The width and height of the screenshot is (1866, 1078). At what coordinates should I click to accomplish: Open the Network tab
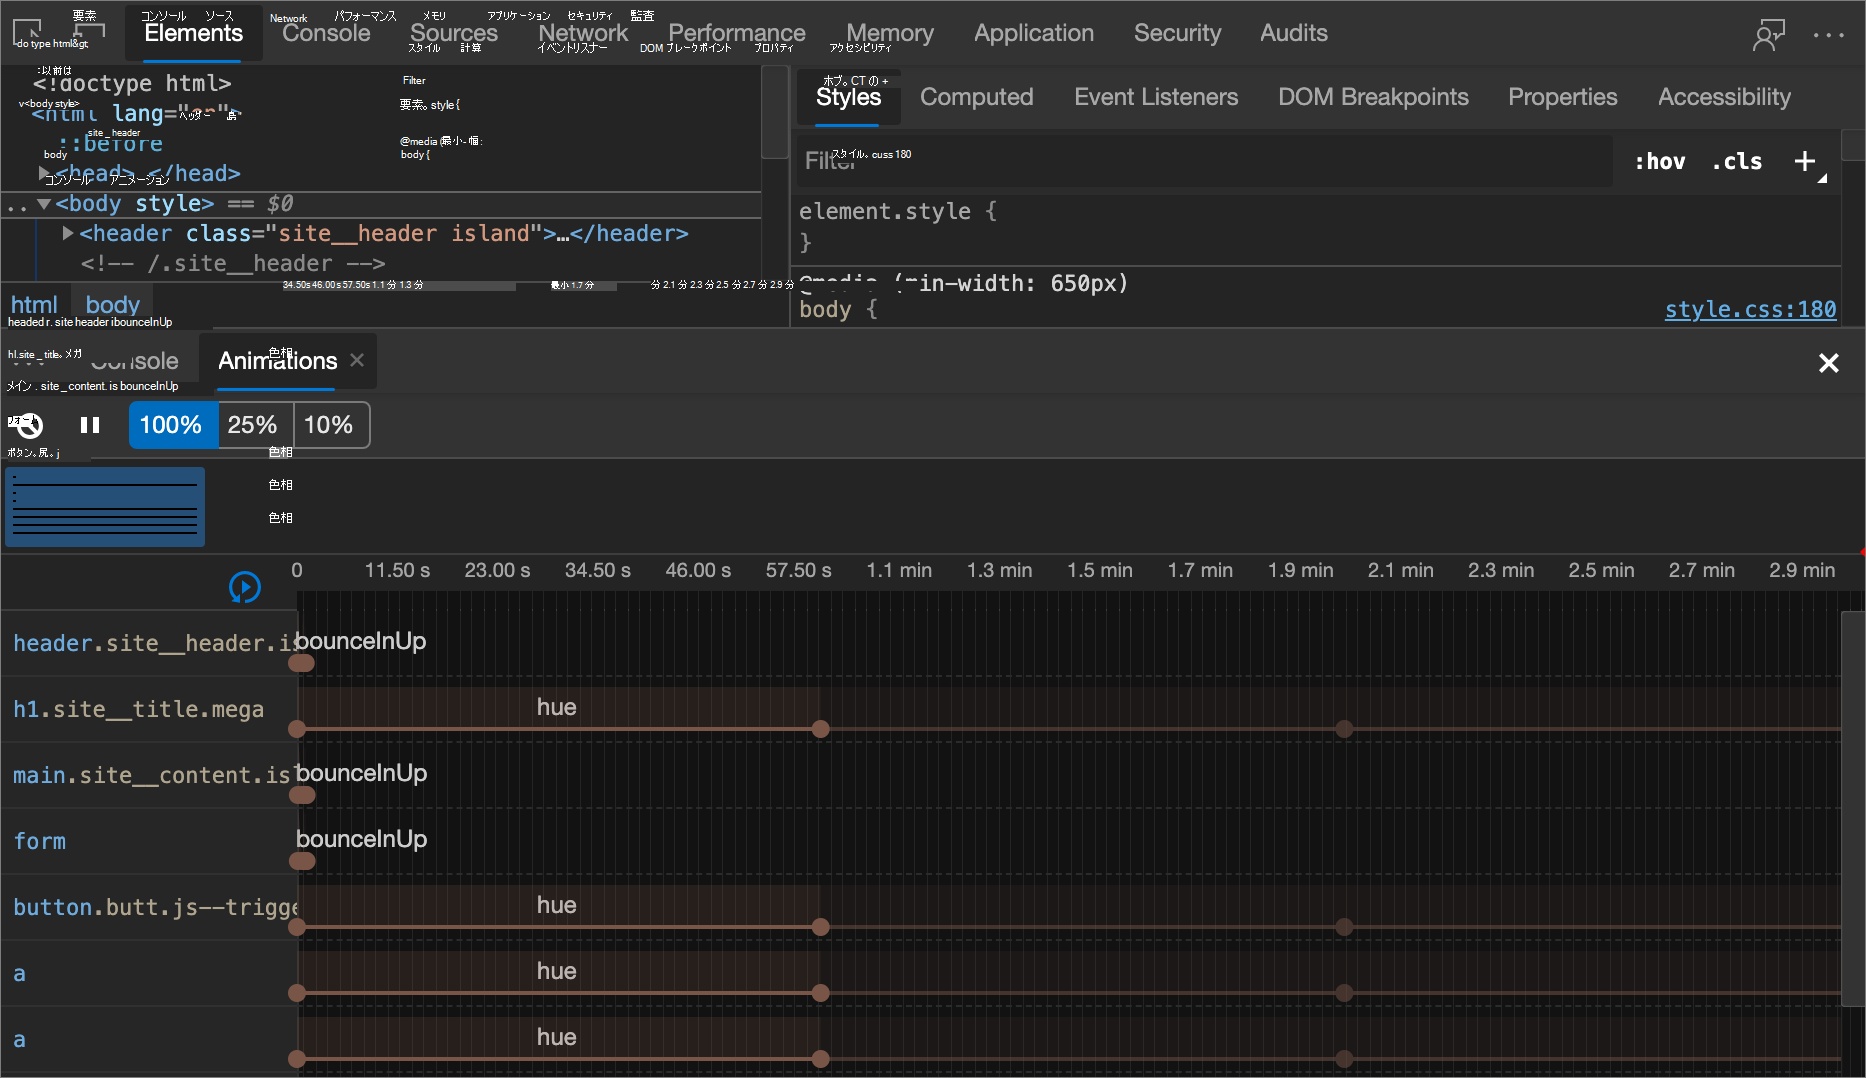[584, 33]
